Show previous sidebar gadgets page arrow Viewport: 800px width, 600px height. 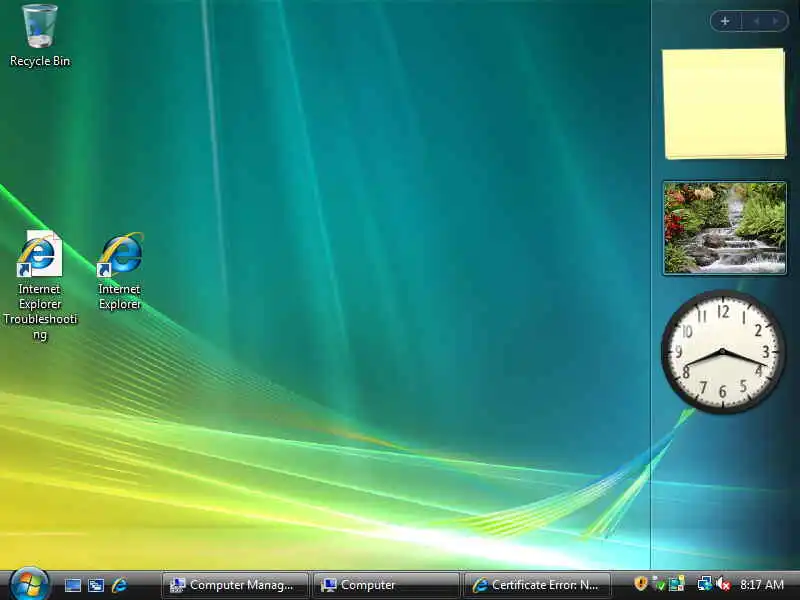click(x=757, y=21)
